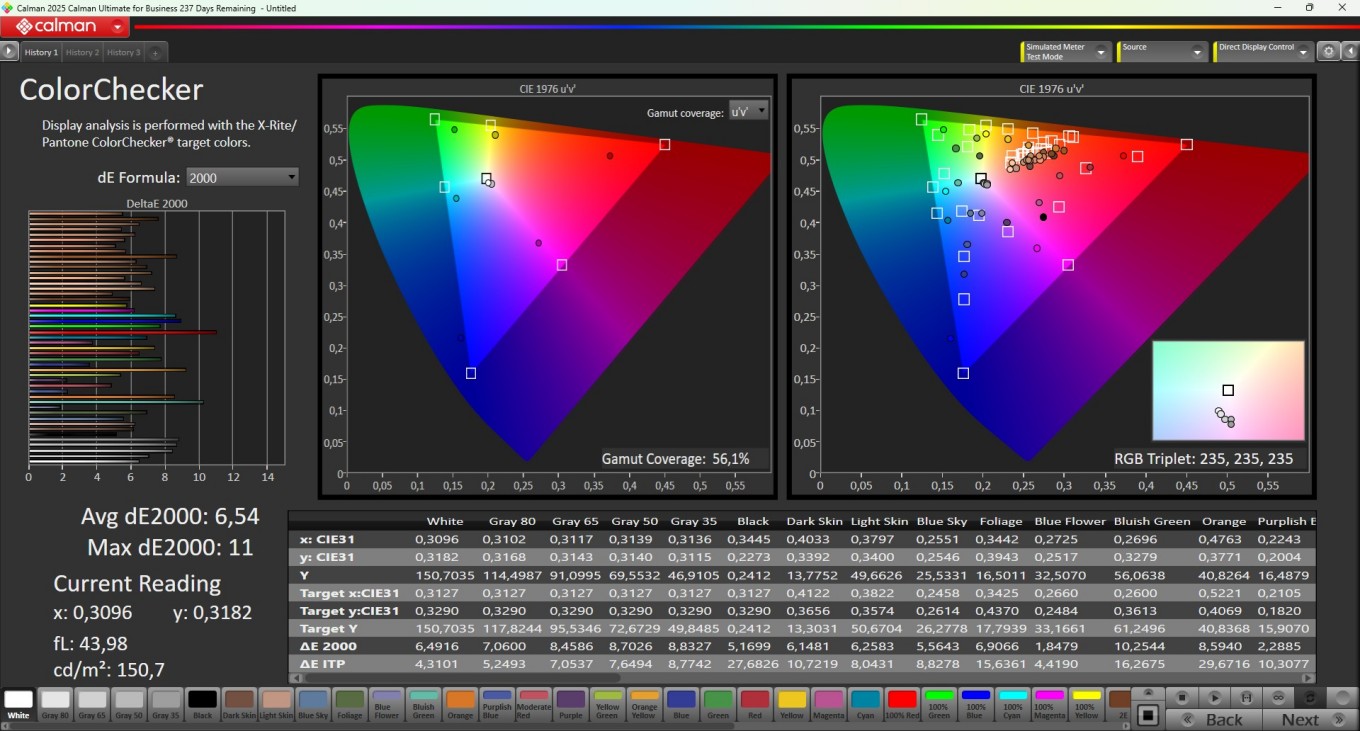Select the Gray 50 patch

129,704
